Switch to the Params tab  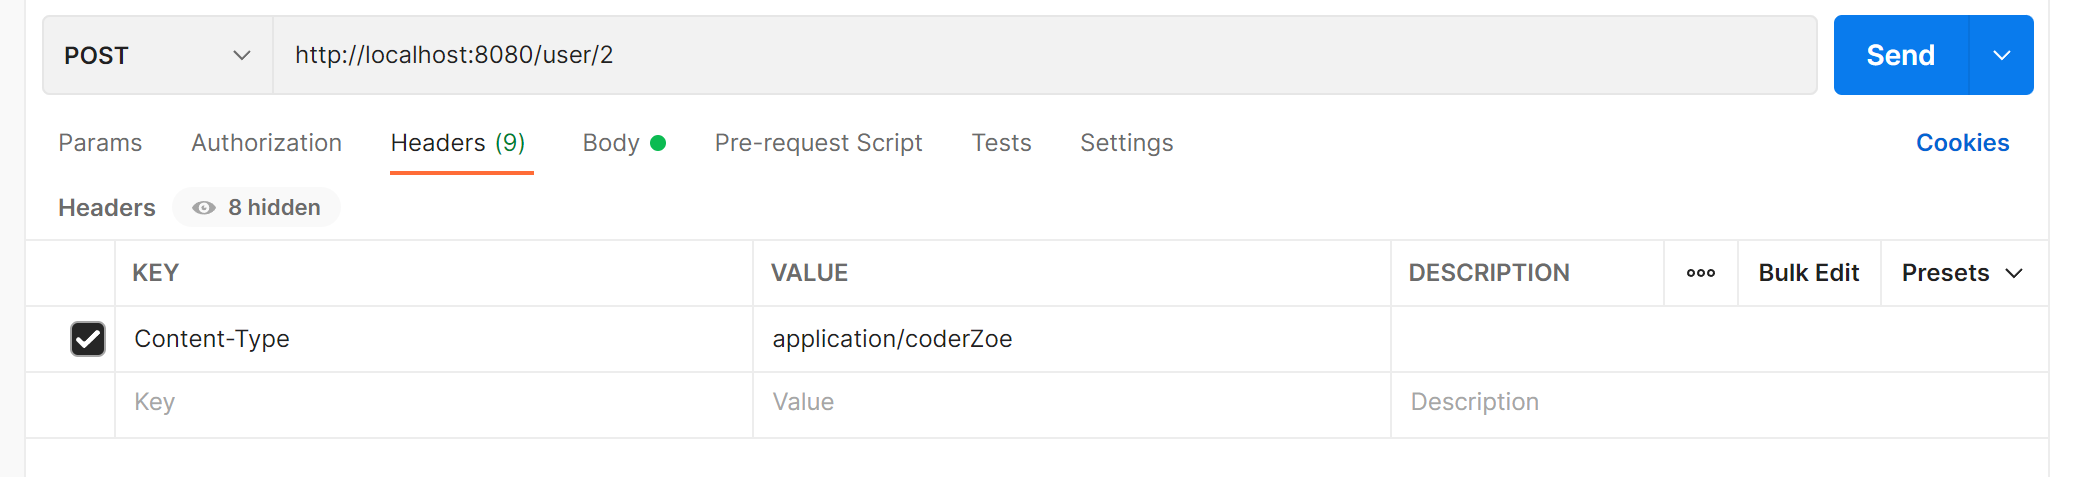[100, 143]
